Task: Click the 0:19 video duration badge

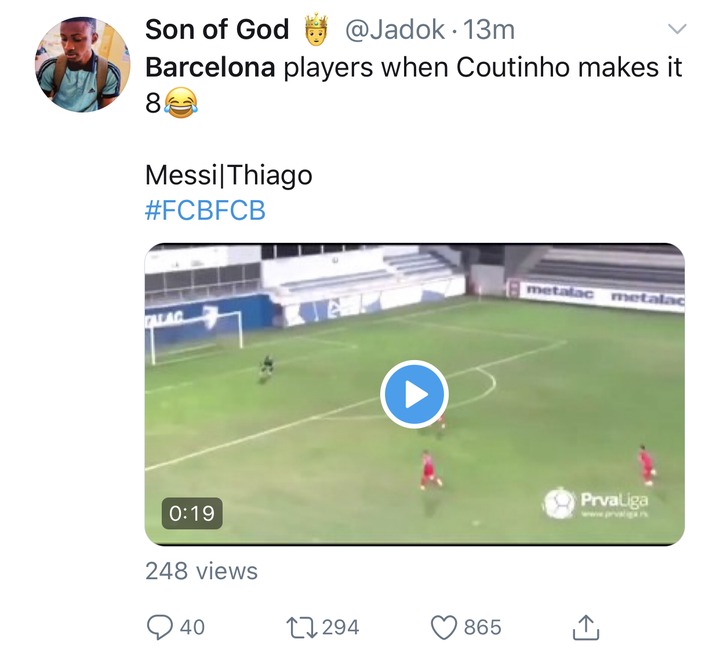Action: click(192, 513)
